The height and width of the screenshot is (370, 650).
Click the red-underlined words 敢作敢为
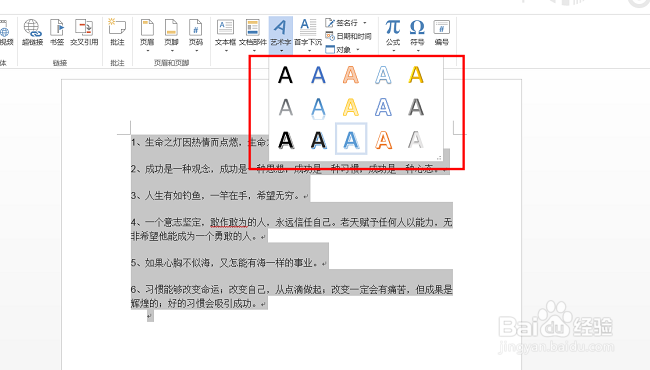[228, 222]
